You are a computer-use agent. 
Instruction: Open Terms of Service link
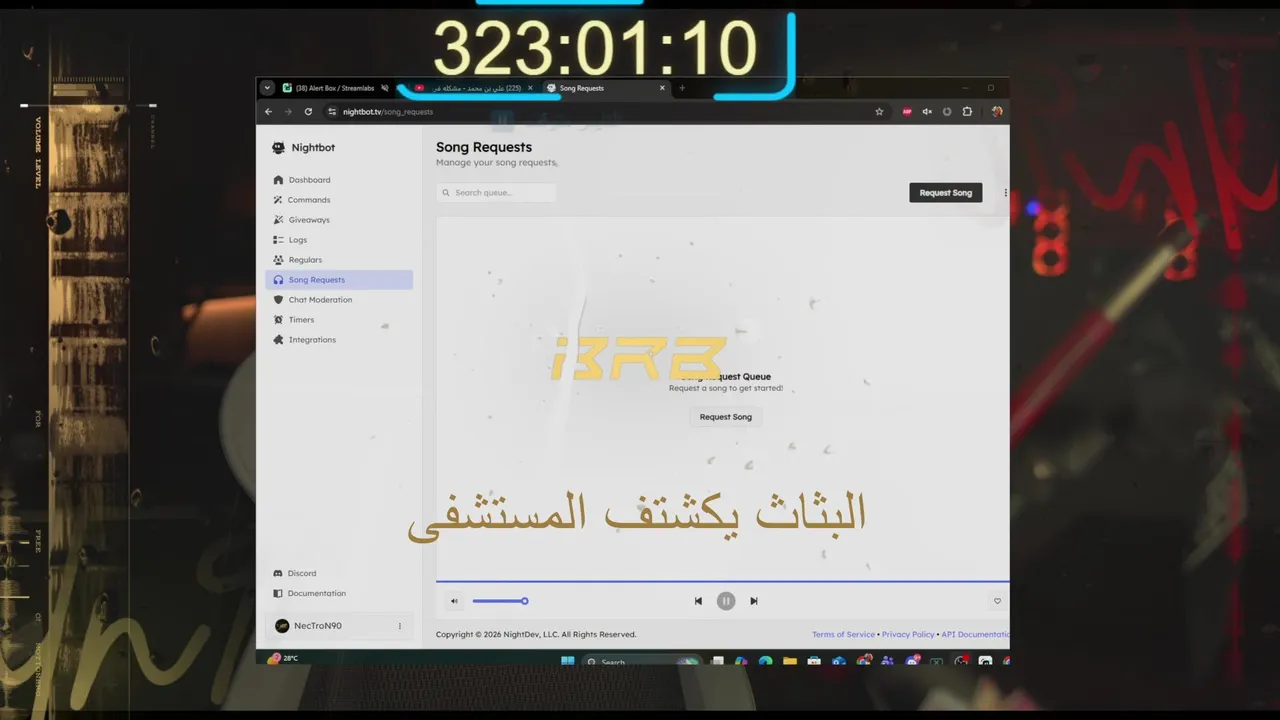pyautogui.click(x=843, y=634)
